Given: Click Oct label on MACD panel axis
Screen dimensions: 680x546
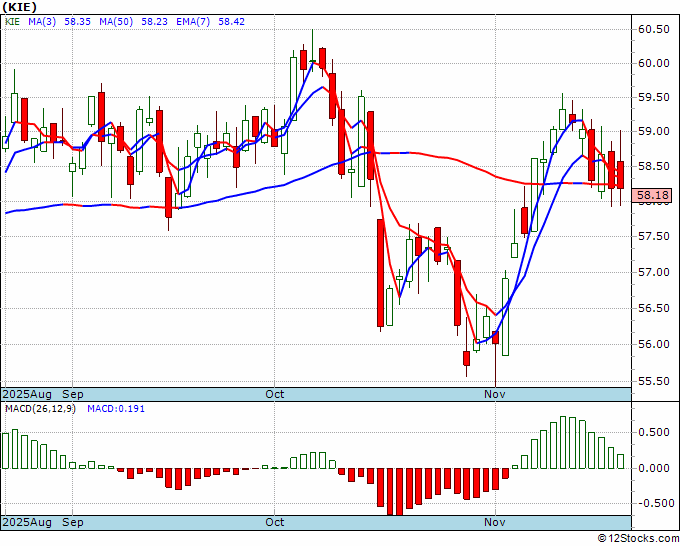Looking at the screenshot, I should pos(275,522).
